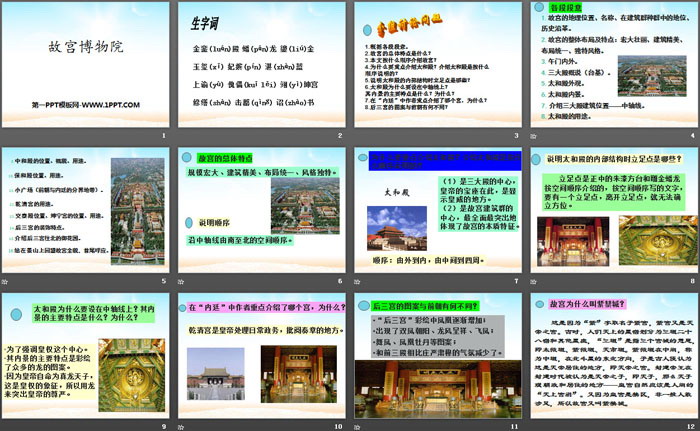Click the slide number "12" label
The height and width of the screenshot is (431, 700).
coord(691,427)
